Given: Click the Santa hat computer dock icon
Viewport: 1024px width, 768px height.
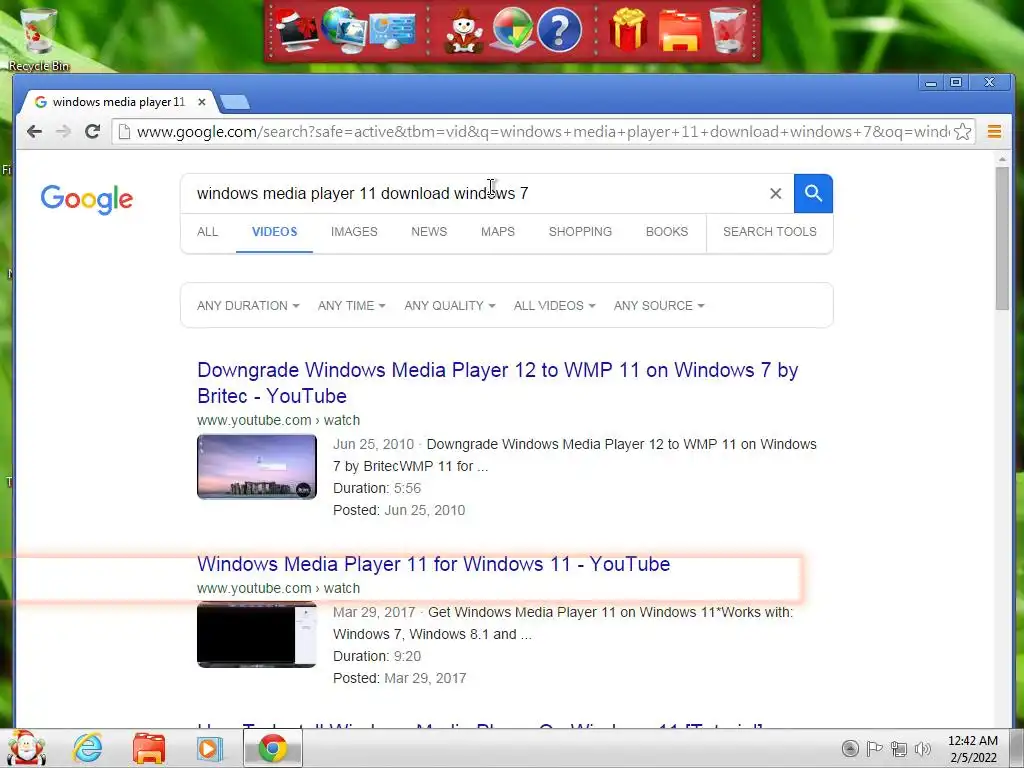Looking at the screenshot, I should [x=297, y=29].
